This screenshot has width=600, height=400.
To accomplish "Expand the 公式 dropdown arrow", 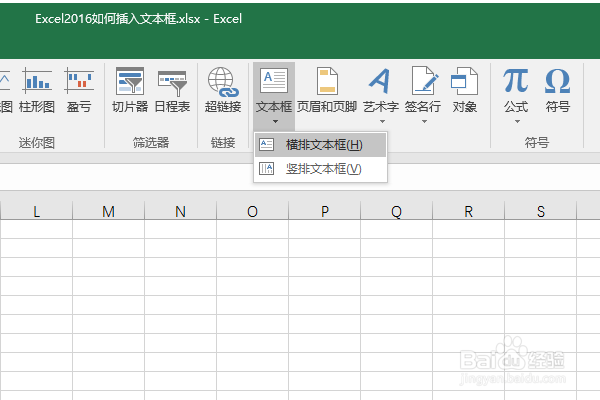I will click(517, 122).
